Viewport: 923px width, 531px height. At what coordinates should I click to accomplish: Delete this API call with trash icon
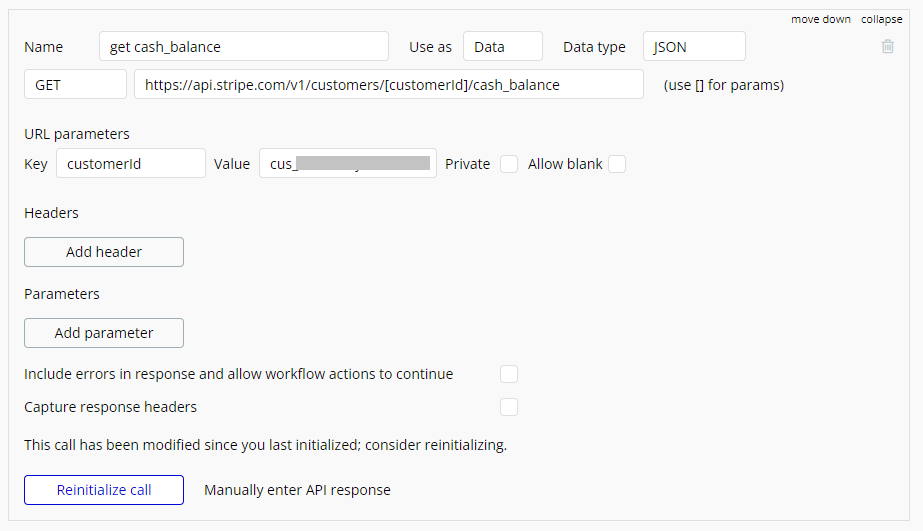[887, 46]
